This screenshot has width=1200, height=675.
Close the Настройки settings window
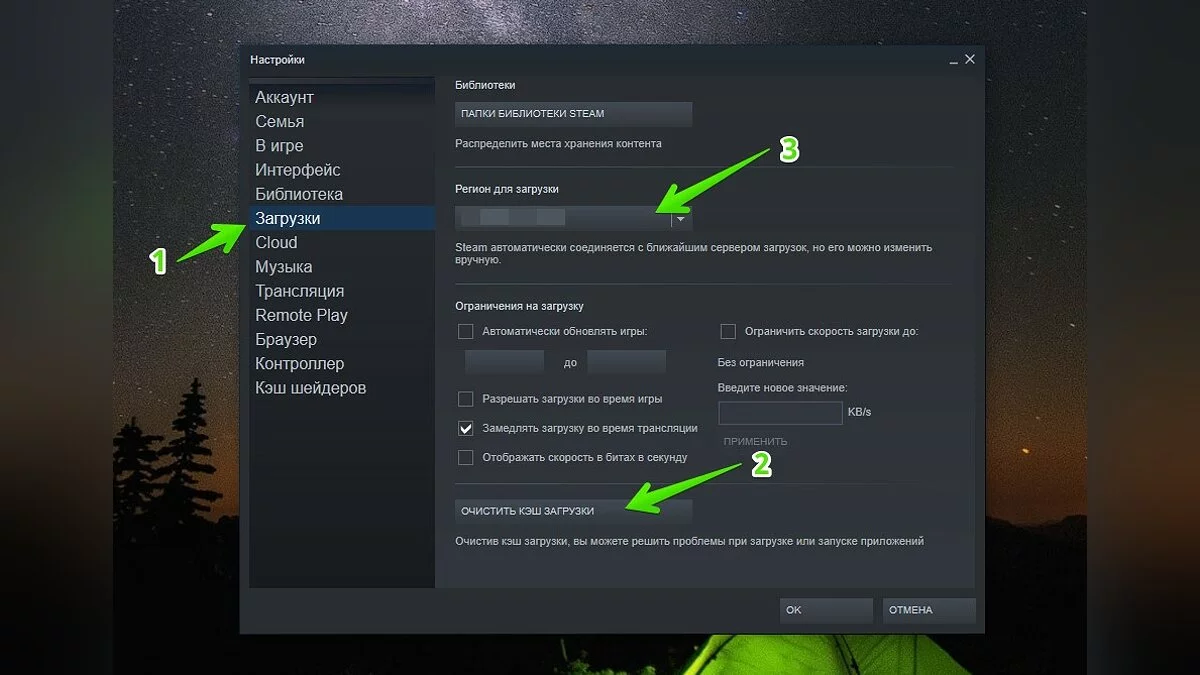coord(969,60)
